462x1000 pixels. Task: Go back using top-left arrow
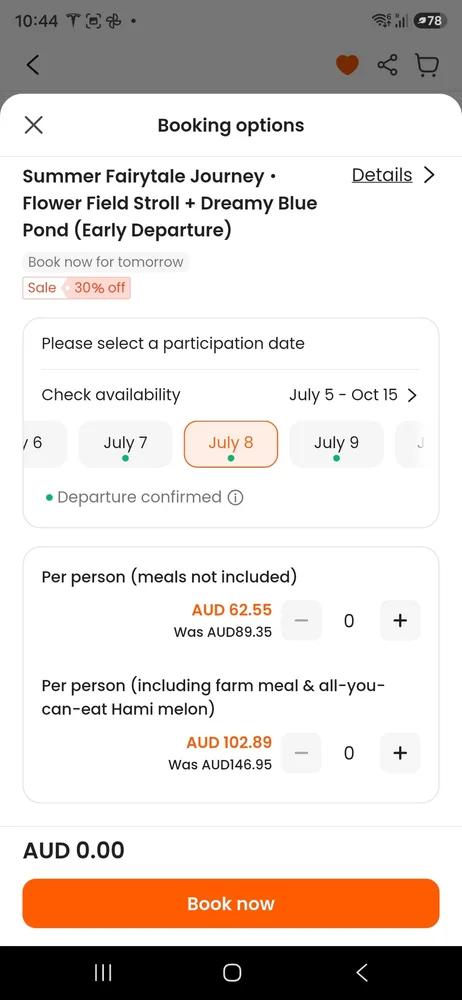pyautogui.click(x=33, y=64)
